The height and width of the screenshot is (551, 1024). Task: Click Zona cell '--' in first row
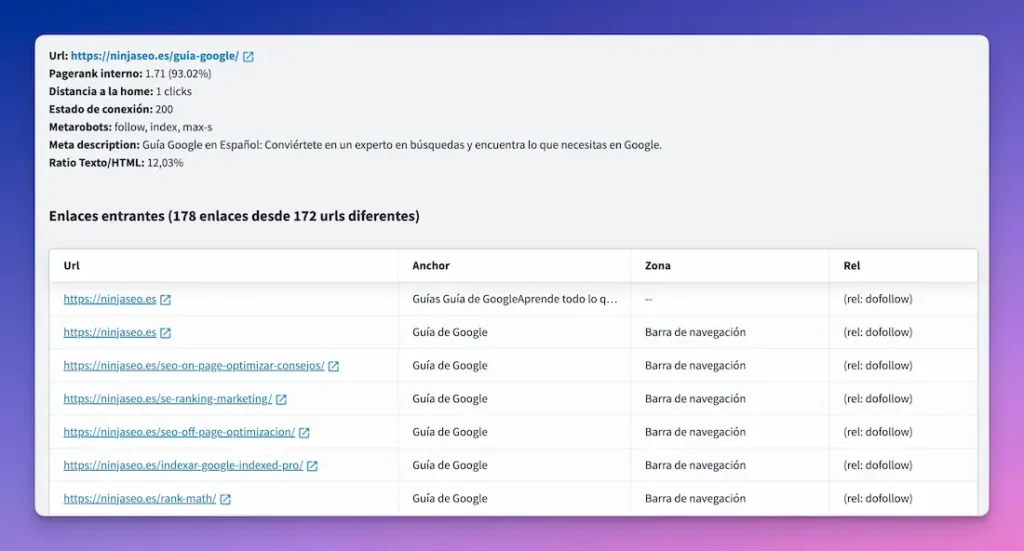tap(648, 300)
